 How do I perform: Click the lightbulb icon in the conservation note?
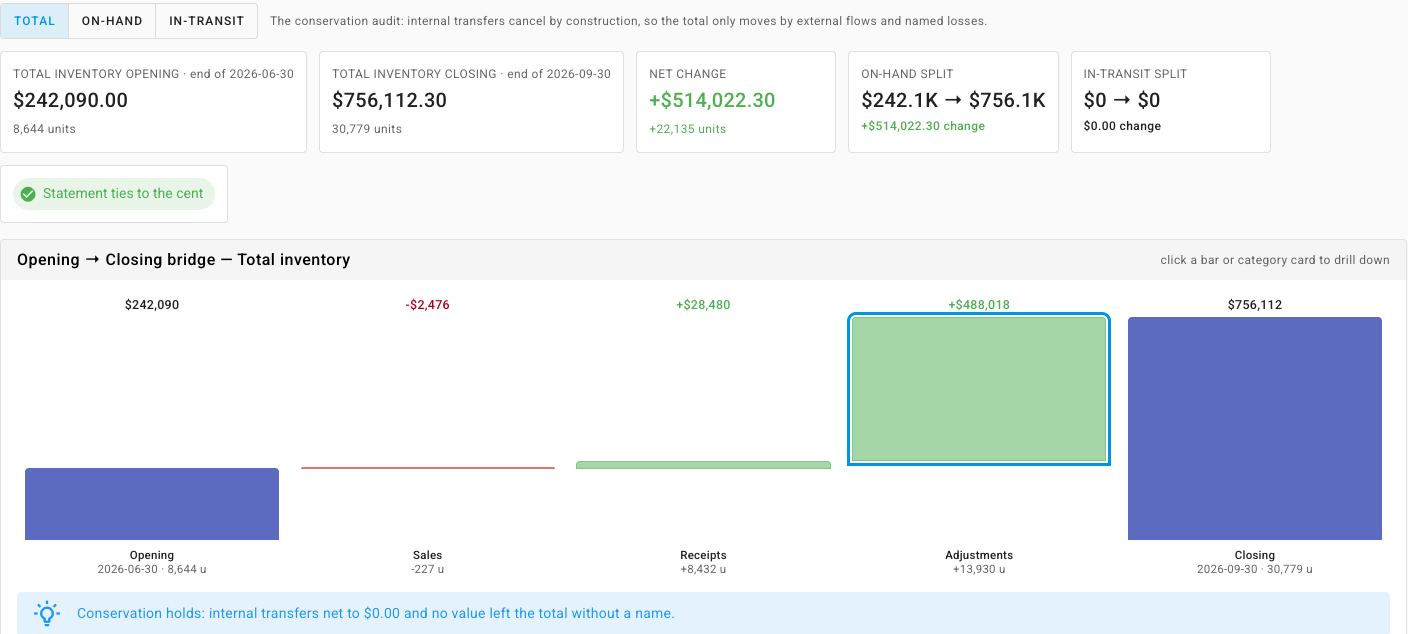(x=47, y=613)
